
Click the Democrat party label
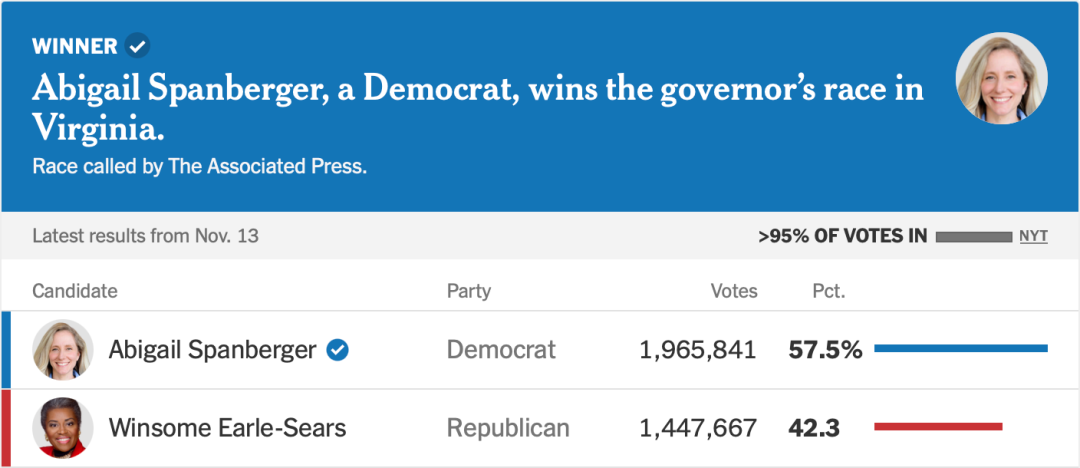tap(501, 350)
